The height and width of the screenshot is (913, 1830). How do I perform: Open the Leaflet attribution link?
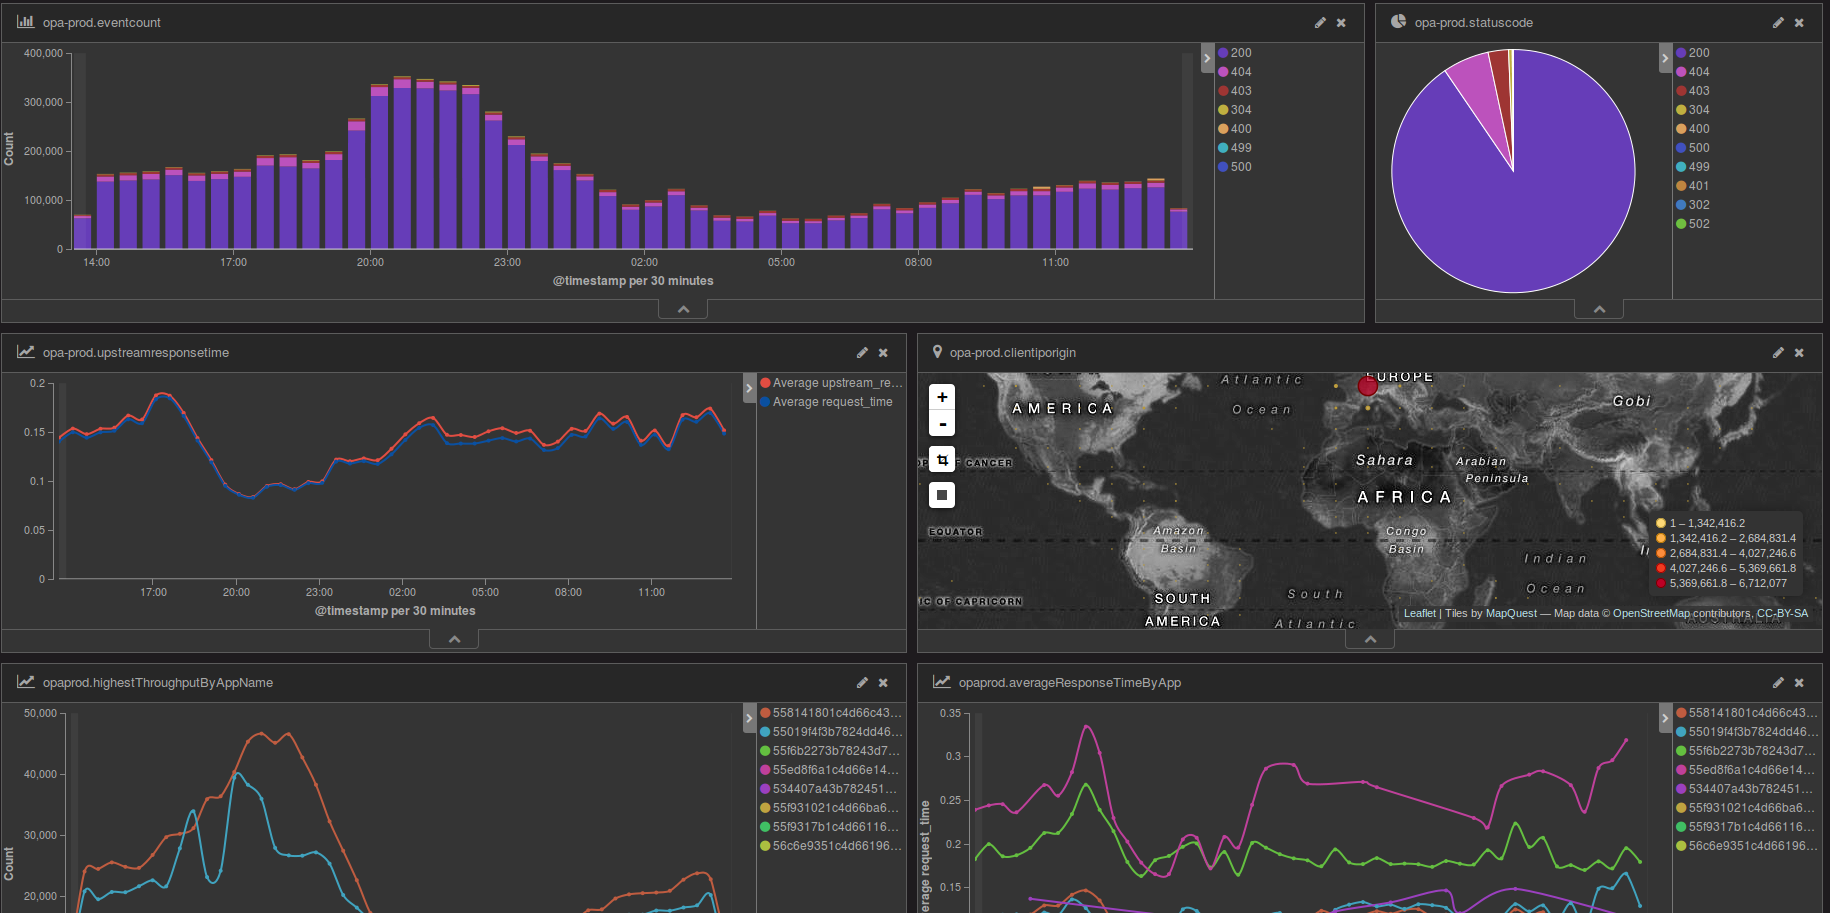click(1419, 613)
